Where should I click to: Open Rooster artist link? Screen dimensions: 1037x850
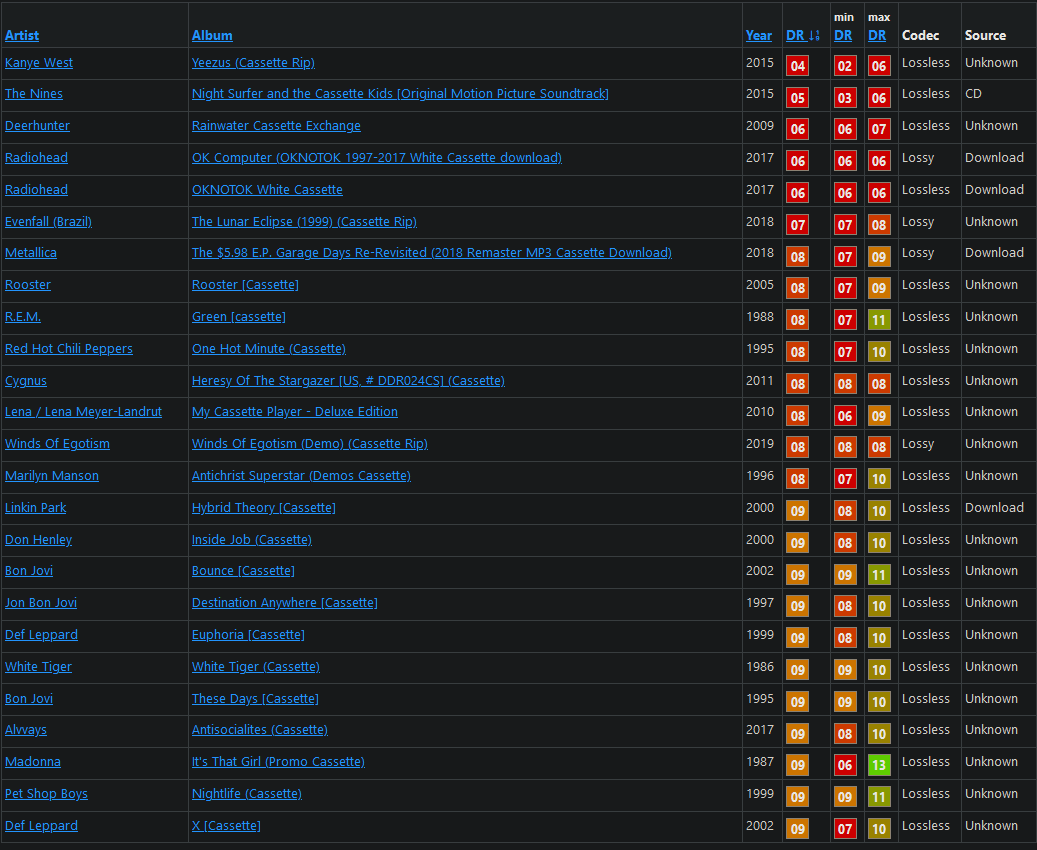28,284
